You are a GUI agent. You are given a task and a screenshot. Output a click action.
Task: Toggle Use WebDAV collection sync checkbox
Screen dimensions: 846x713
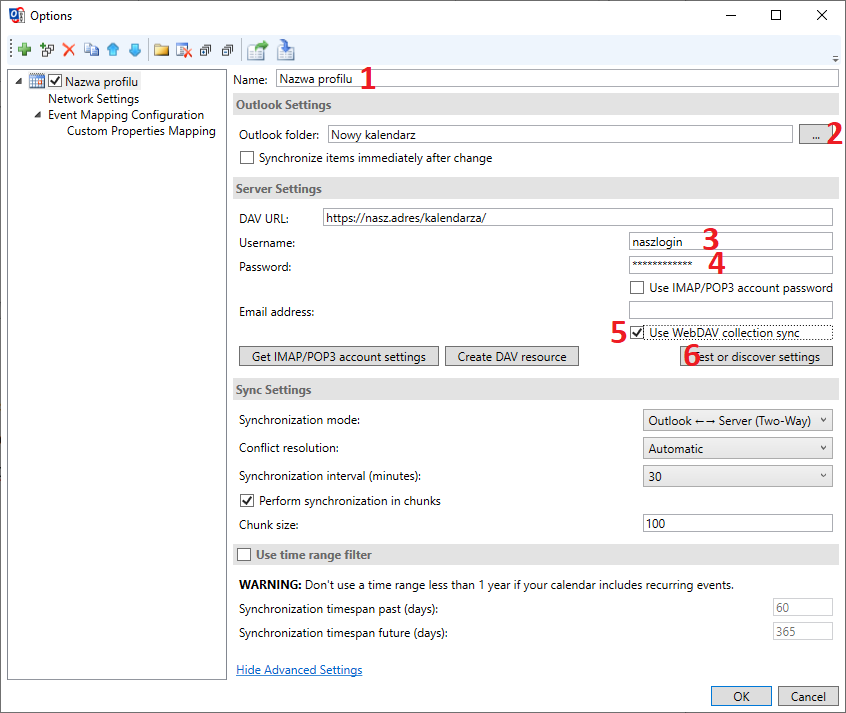point(637,333)
